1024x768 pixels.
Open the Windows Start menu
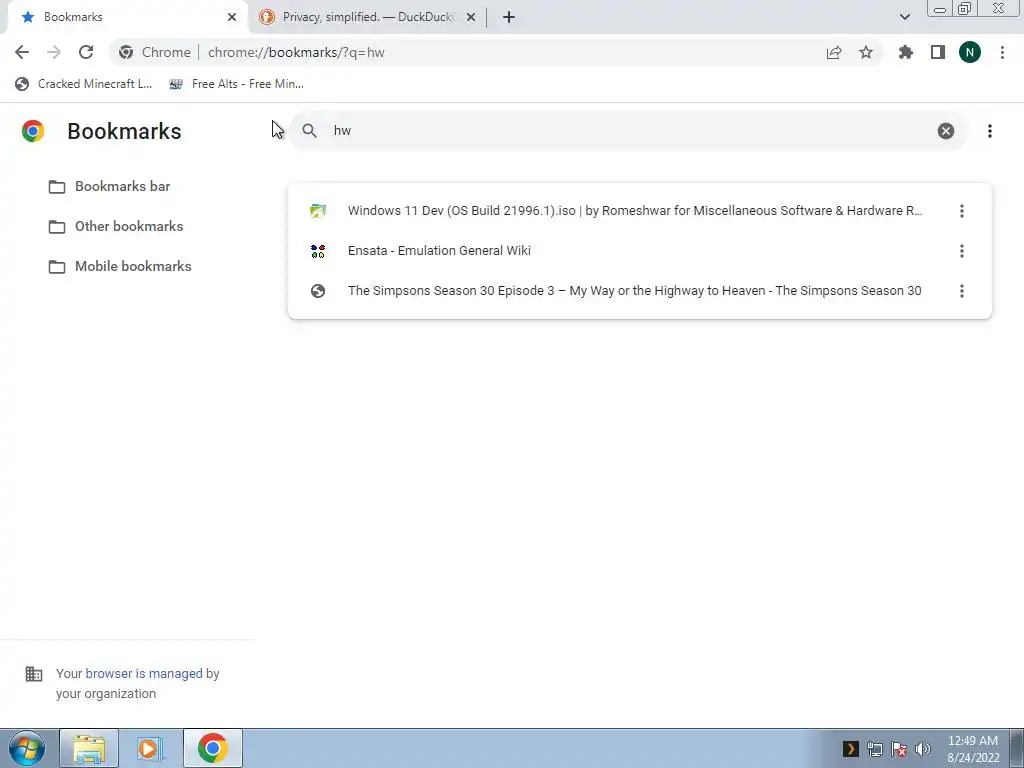[x=27, y=748]
